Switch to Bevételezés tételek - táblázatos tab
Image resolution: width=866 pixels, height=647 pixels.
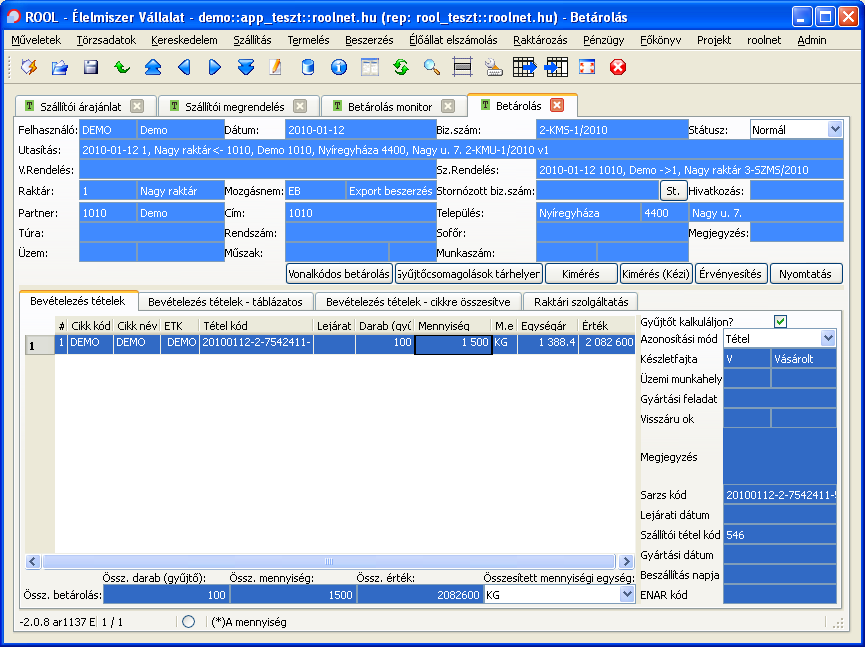[225, 301]
